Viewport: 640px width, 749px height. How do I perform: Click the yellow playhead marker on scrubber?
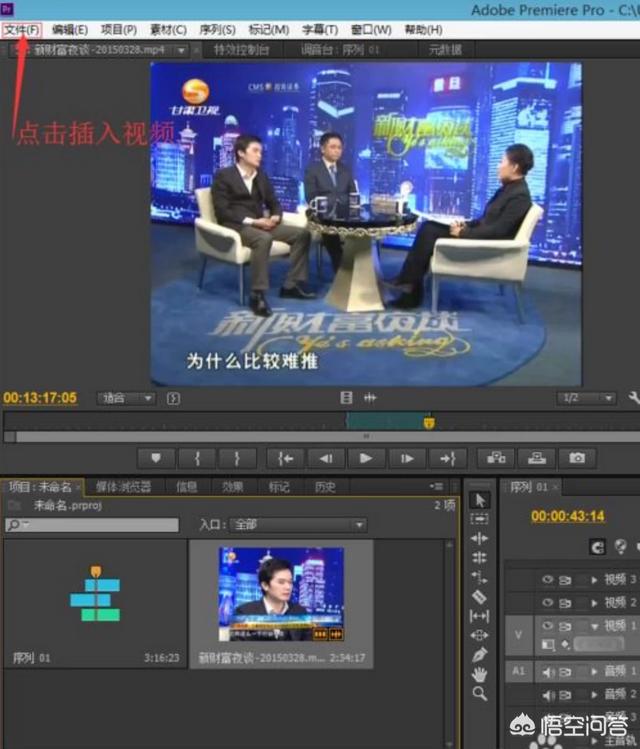[429, 423]
